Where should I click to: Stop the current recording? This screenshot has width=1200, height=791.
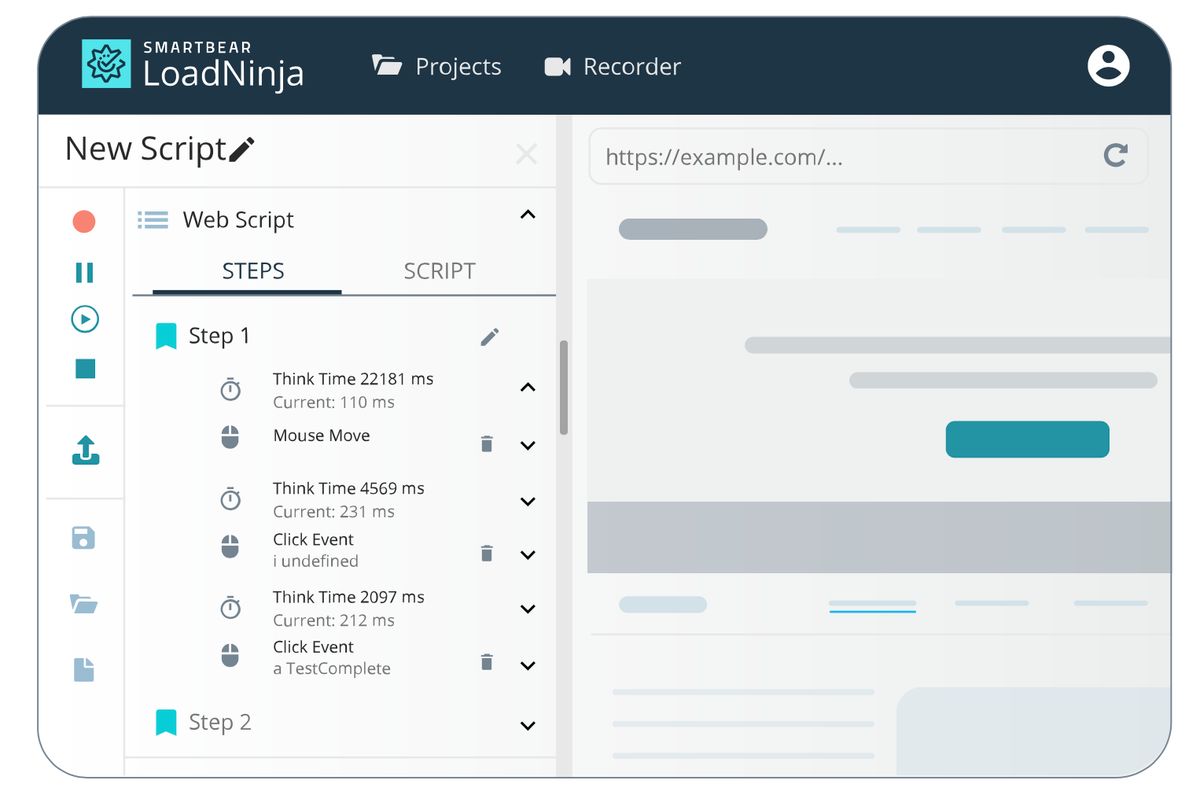(83, 369)
